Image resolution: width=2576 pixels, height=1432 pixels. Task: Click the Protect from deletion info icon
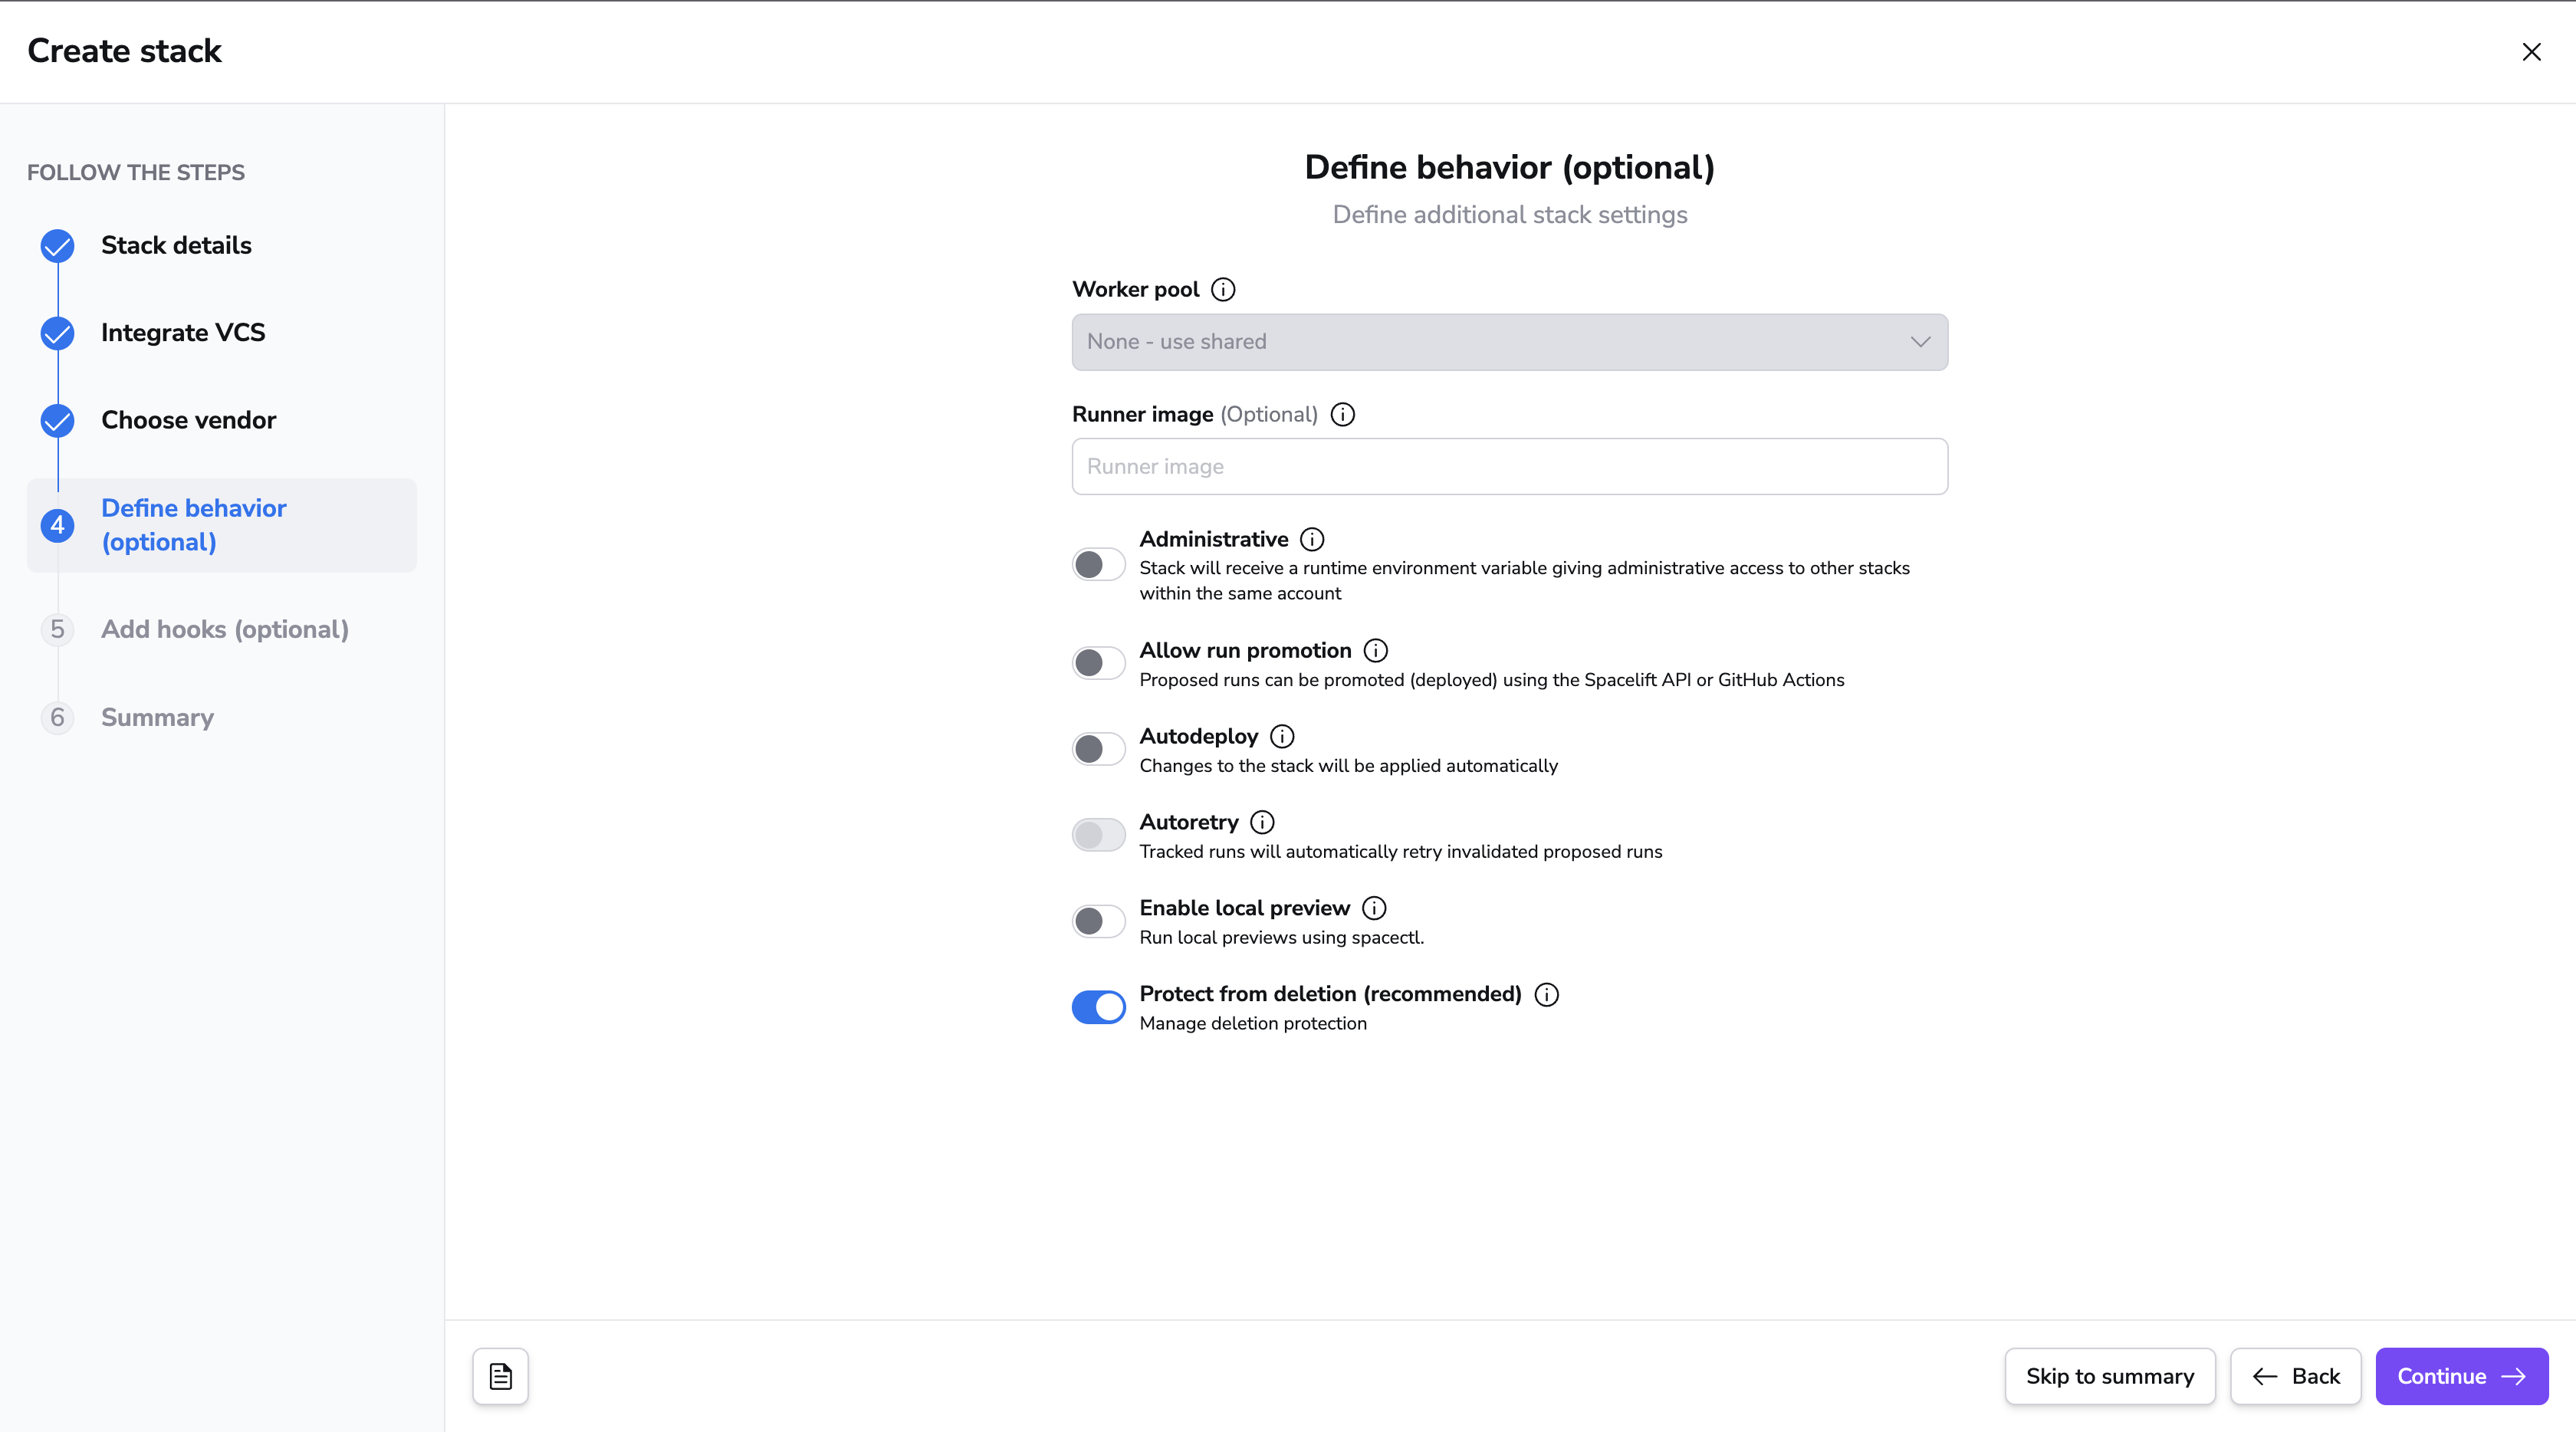pos(1547,995)
